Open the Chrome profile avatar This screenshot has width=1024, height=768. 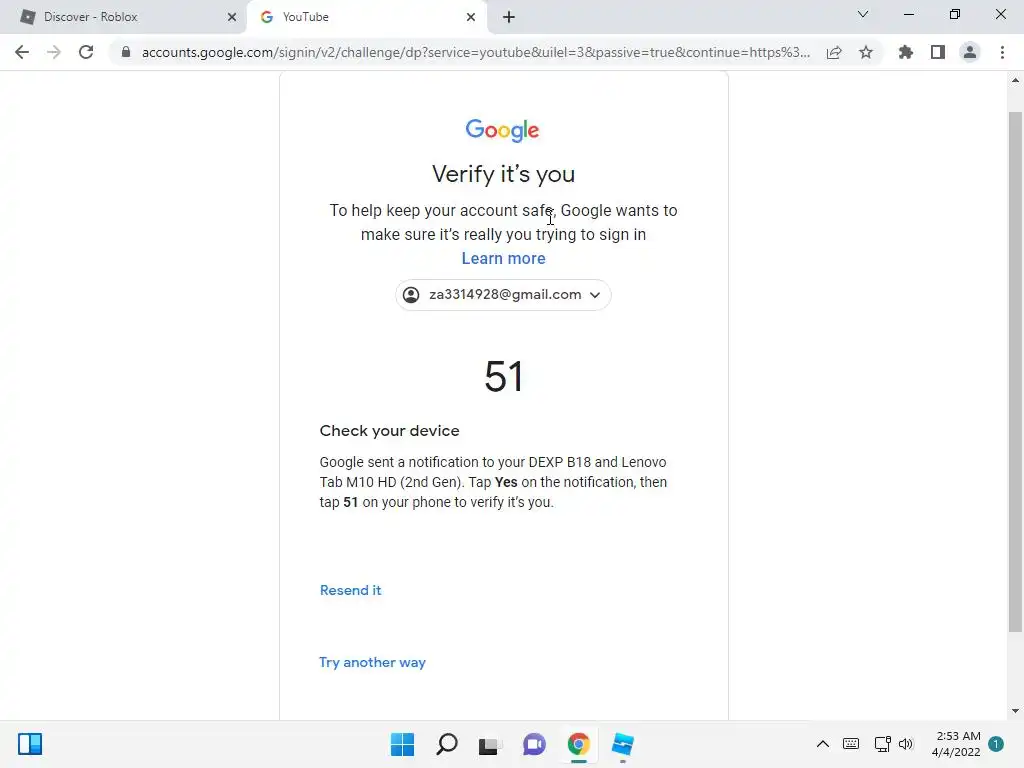coord(970,52)
